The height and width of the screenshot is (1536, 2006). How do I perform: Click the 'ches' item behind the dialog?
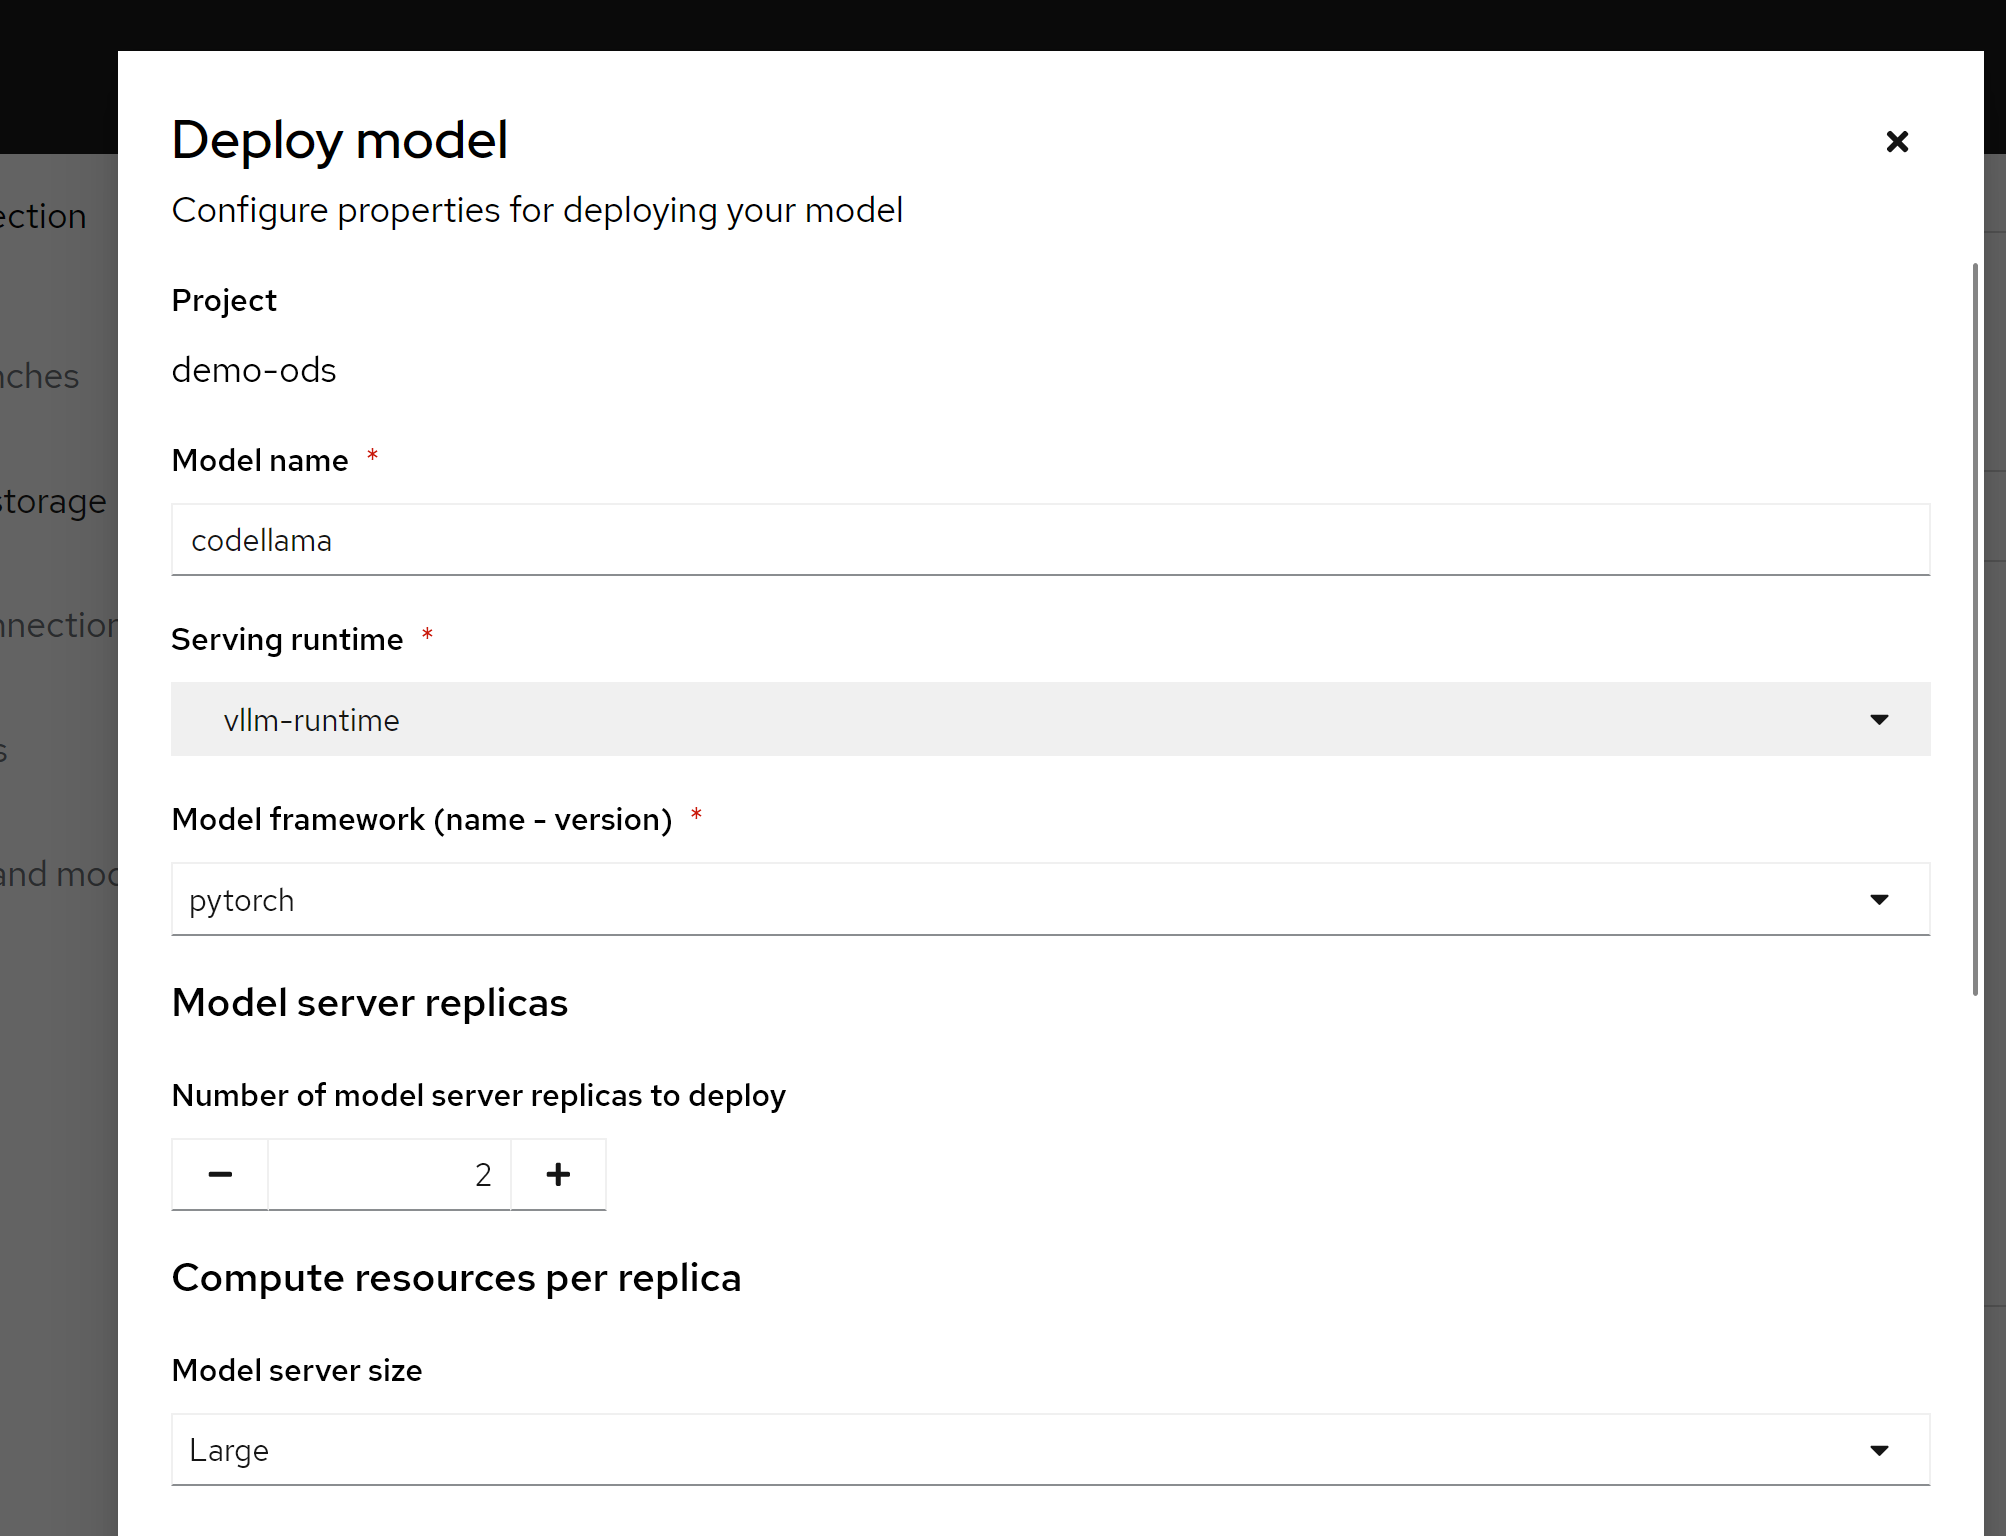tap(38, 376)
